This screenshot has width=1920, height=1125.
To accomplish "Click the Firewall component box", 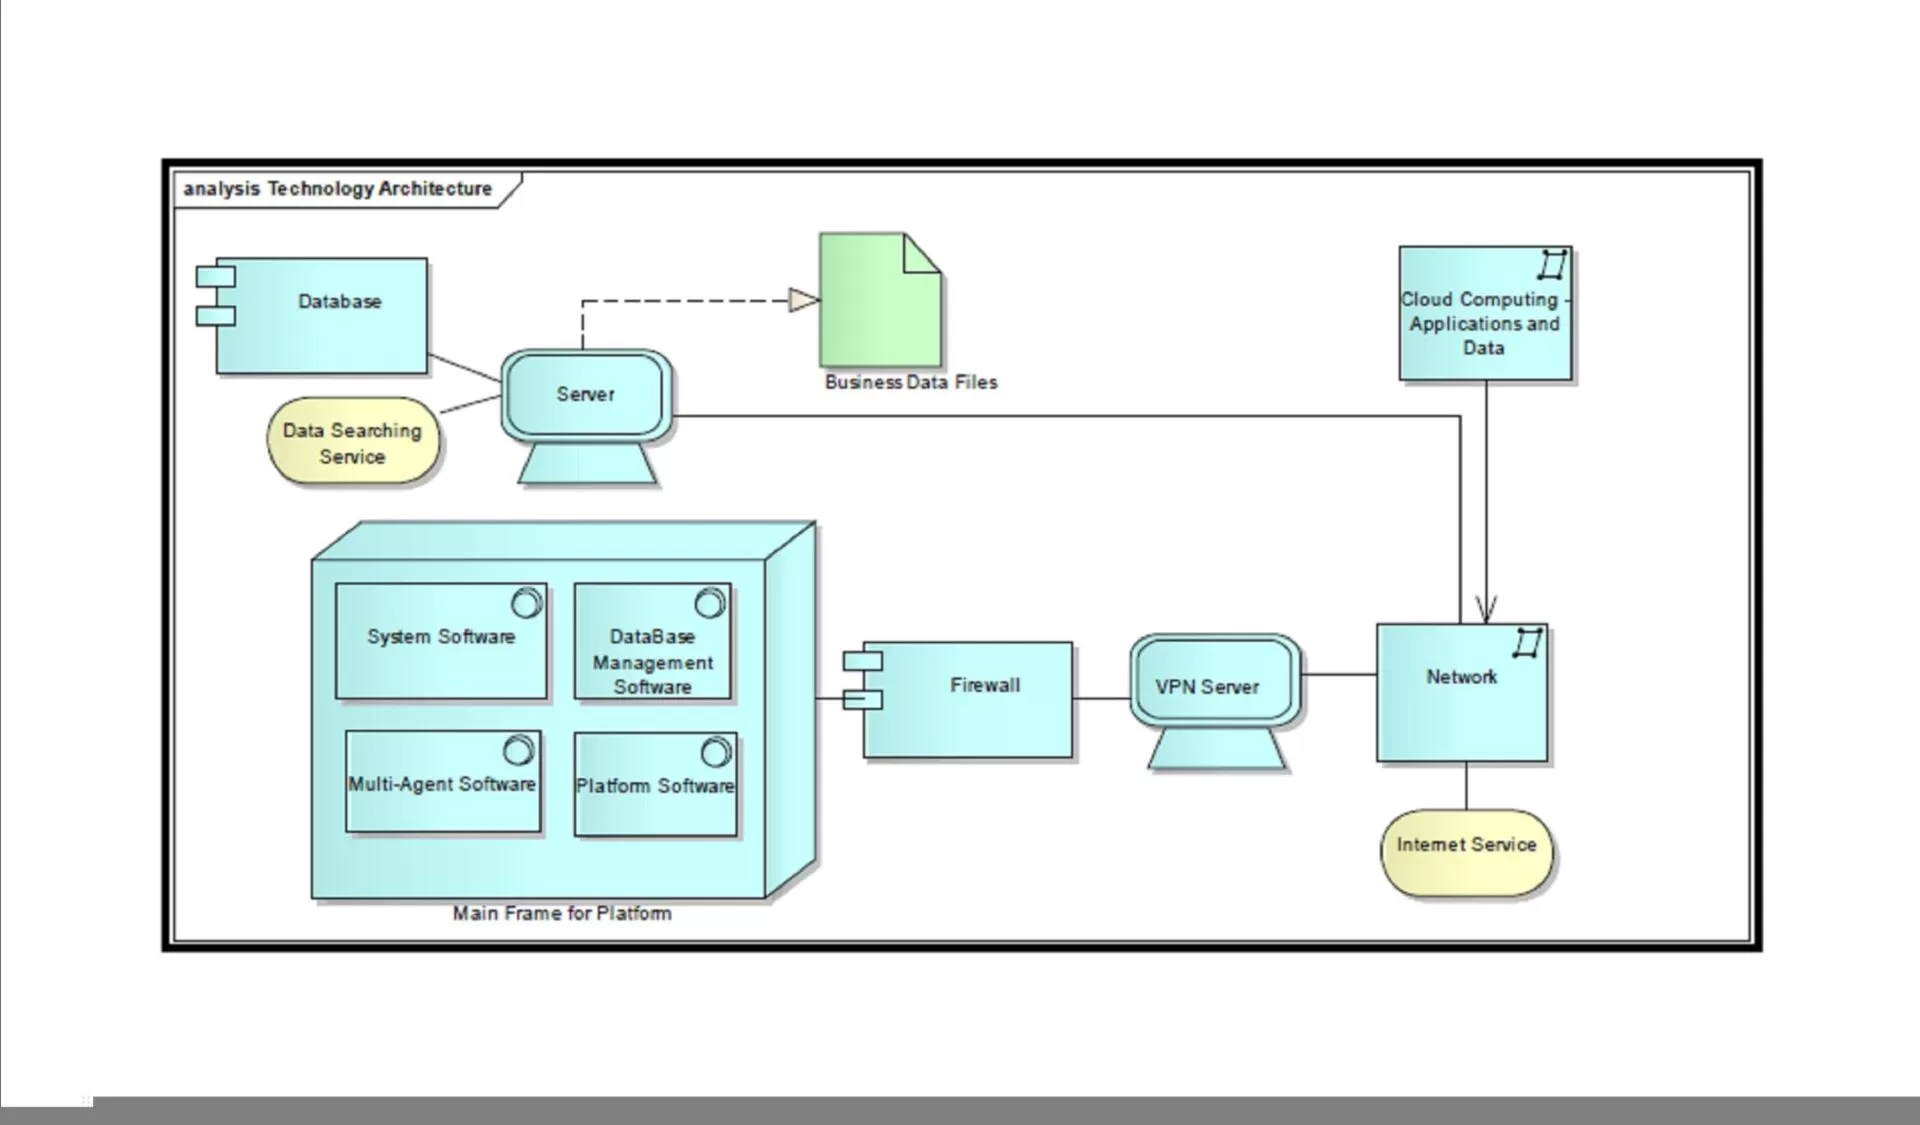I will coord(968,700).
